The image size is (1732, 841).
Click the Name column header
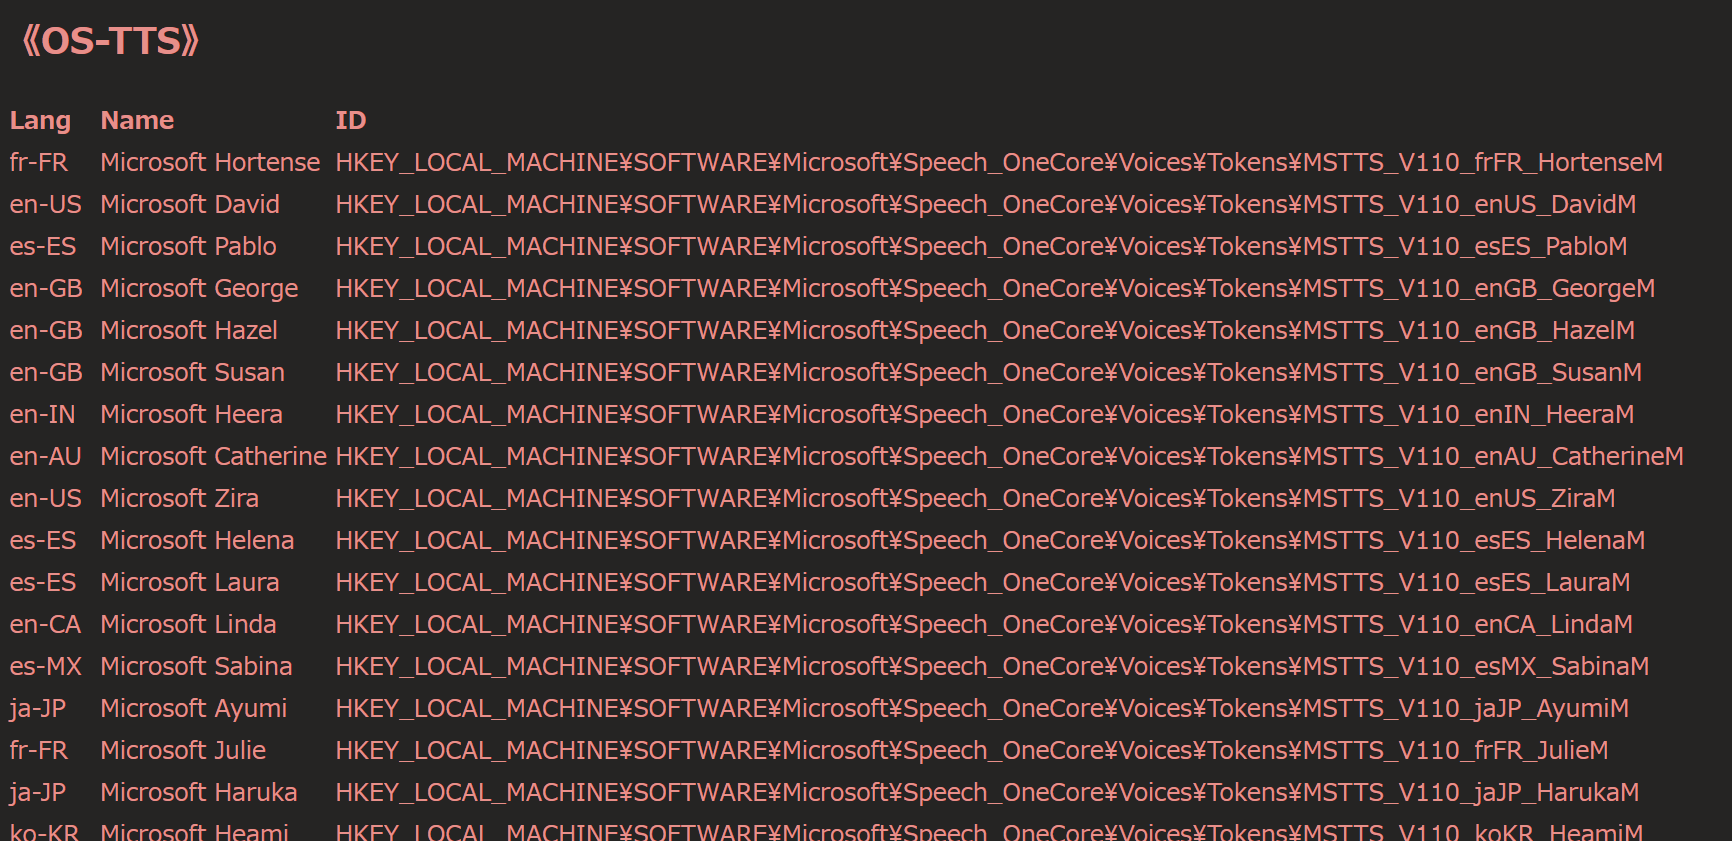(137, 121)
